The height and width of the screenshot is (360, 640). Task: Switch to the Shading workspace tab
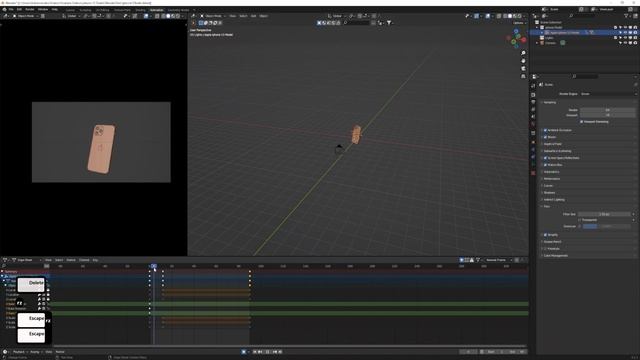point(140,10)
